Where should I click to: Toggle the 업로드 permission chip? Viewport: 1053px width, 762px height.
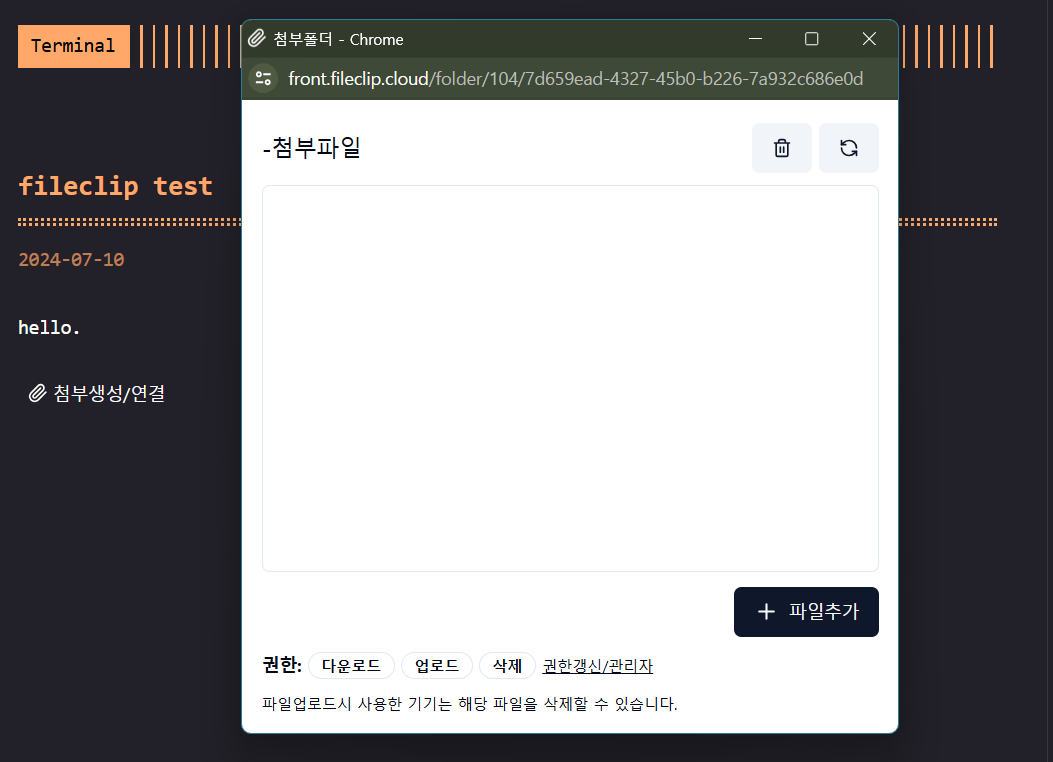coord(436,665)
